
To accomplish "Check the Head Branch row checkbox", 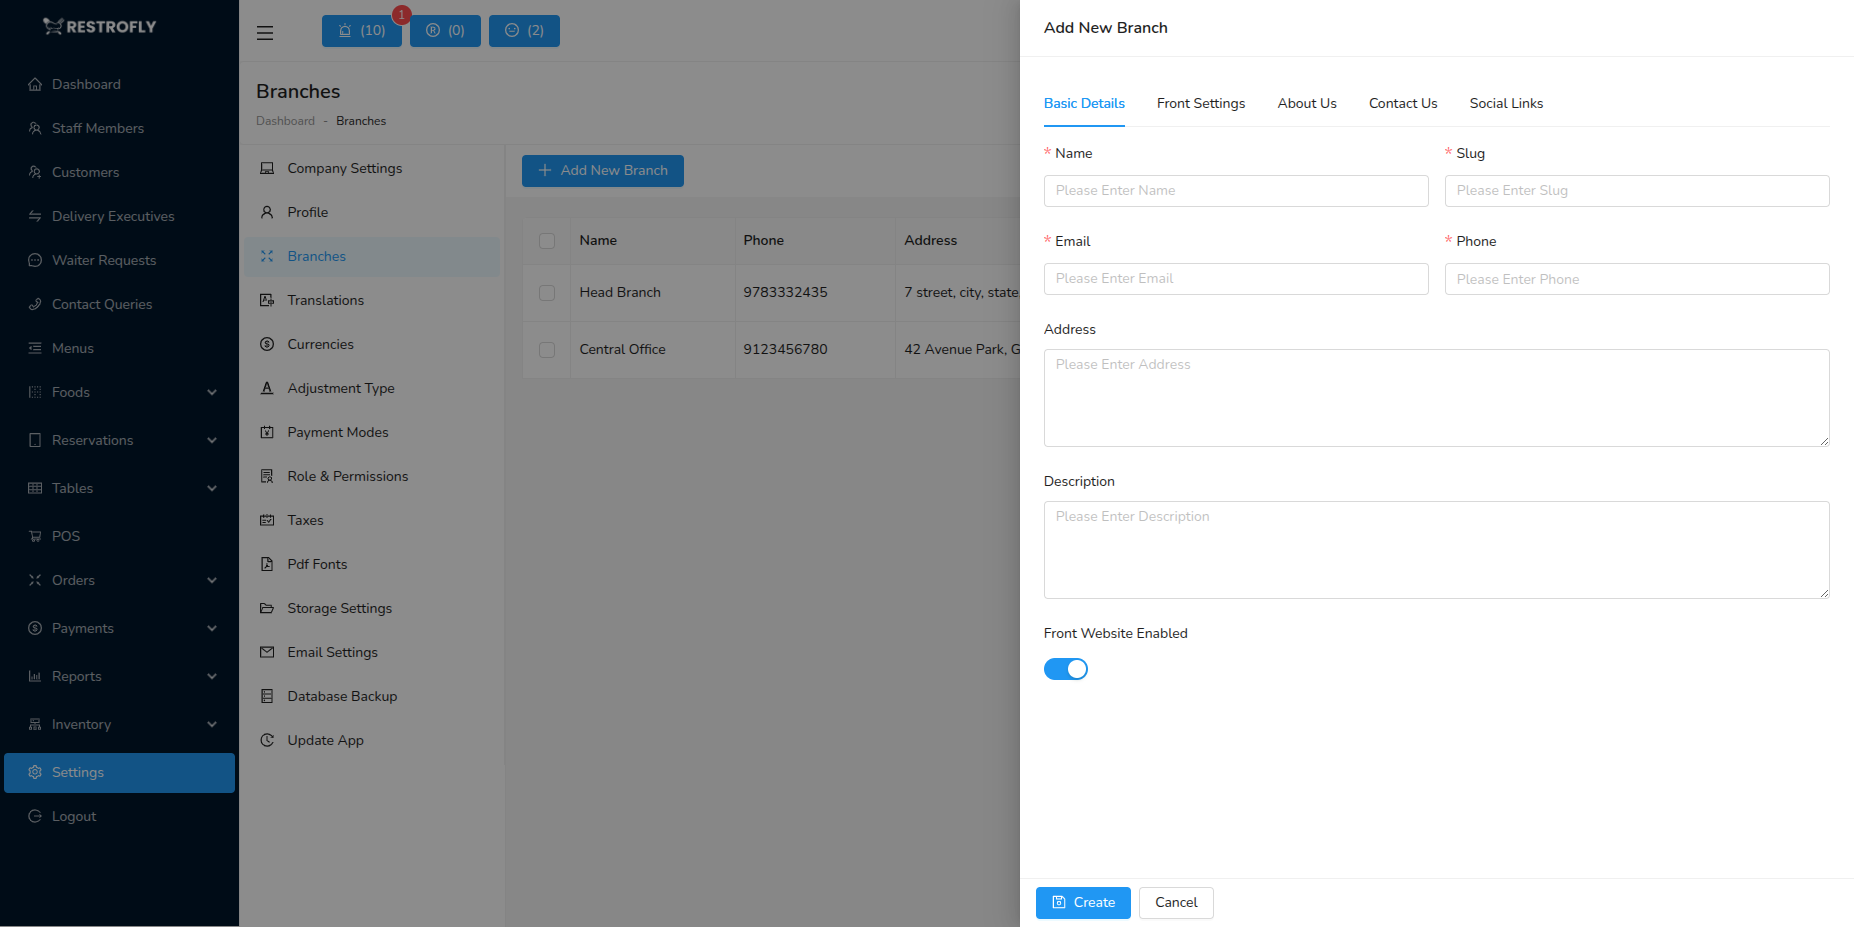I will pos(547,292).
